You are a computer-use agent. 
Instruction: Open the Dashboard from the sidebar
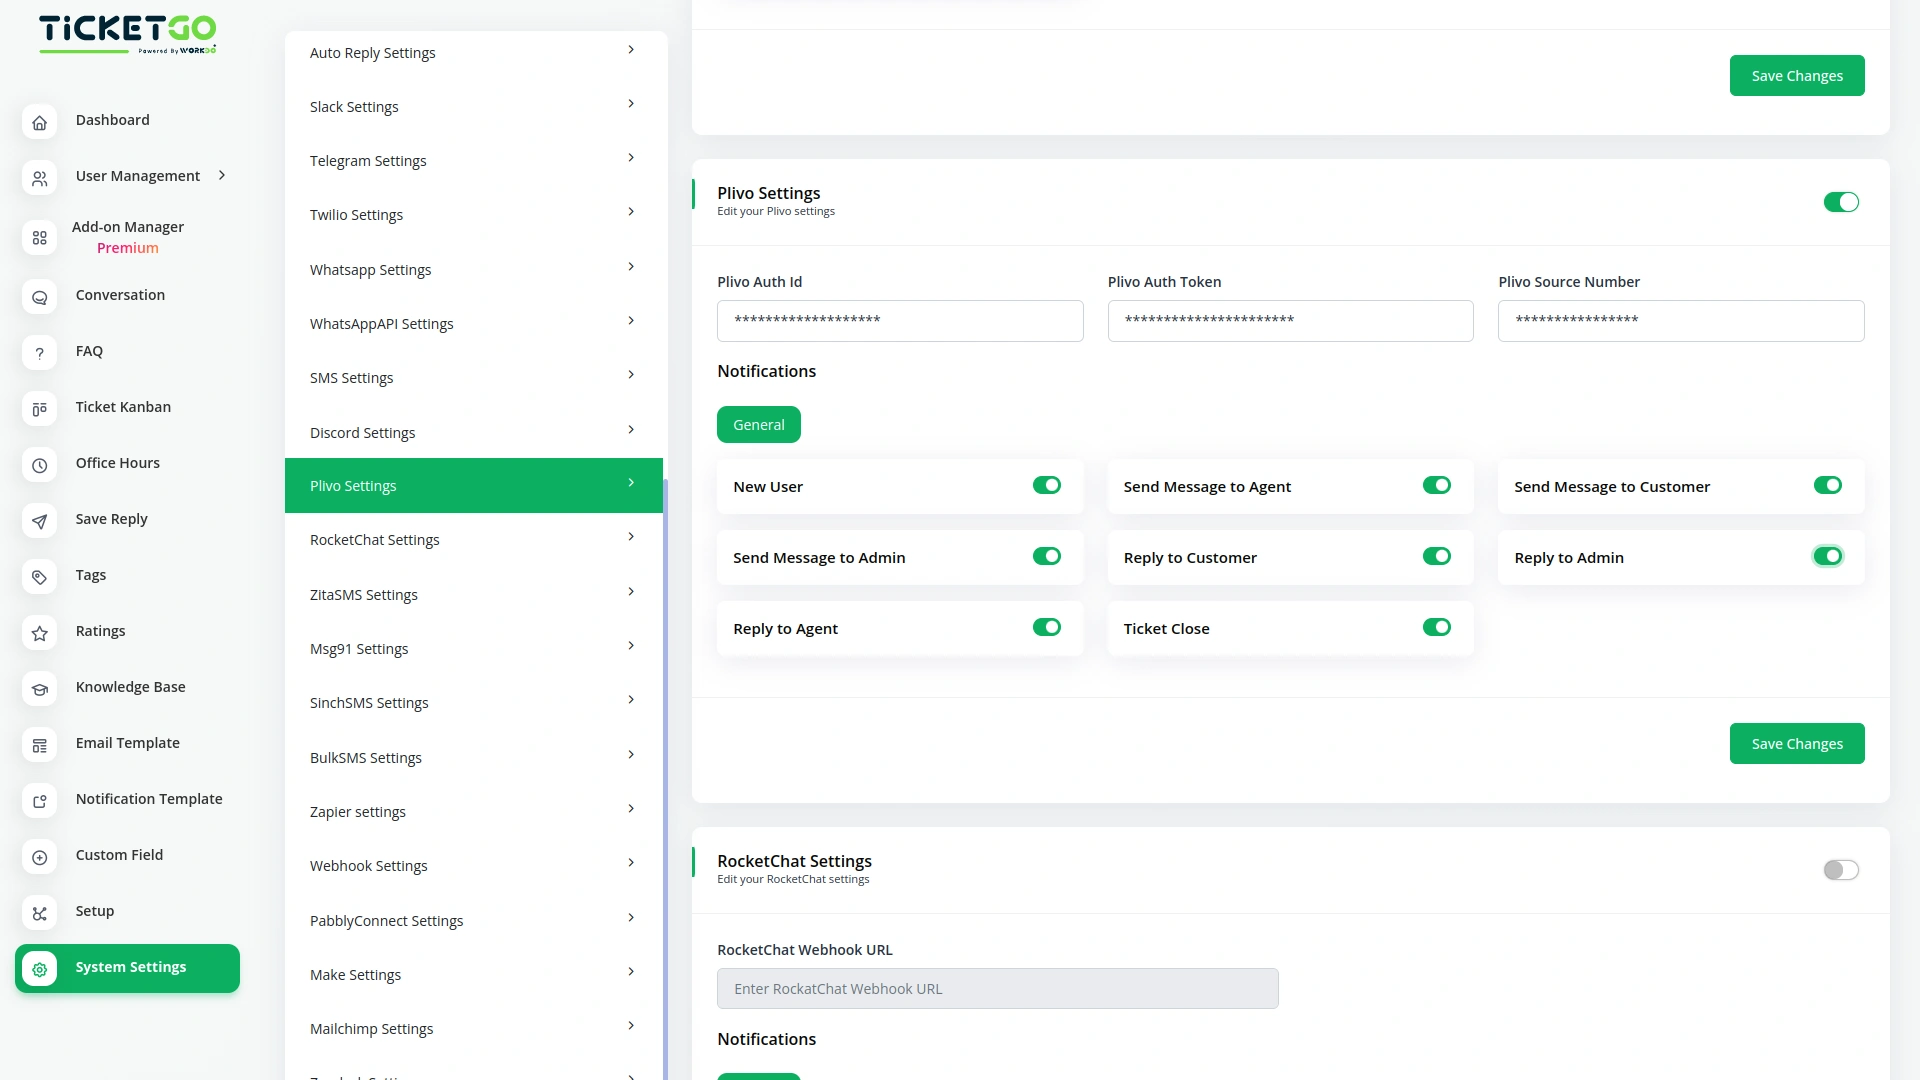point(112,120)
